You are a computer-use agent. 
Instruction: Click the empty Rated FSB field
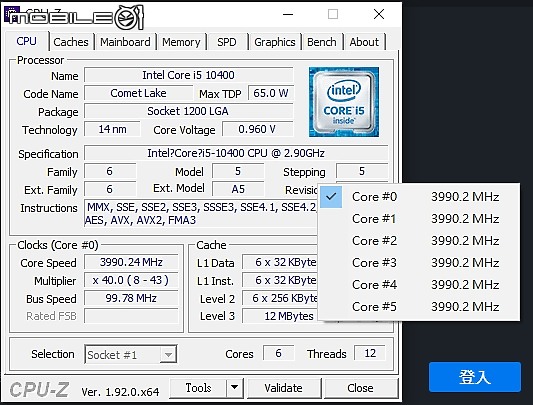click(131, 316)
